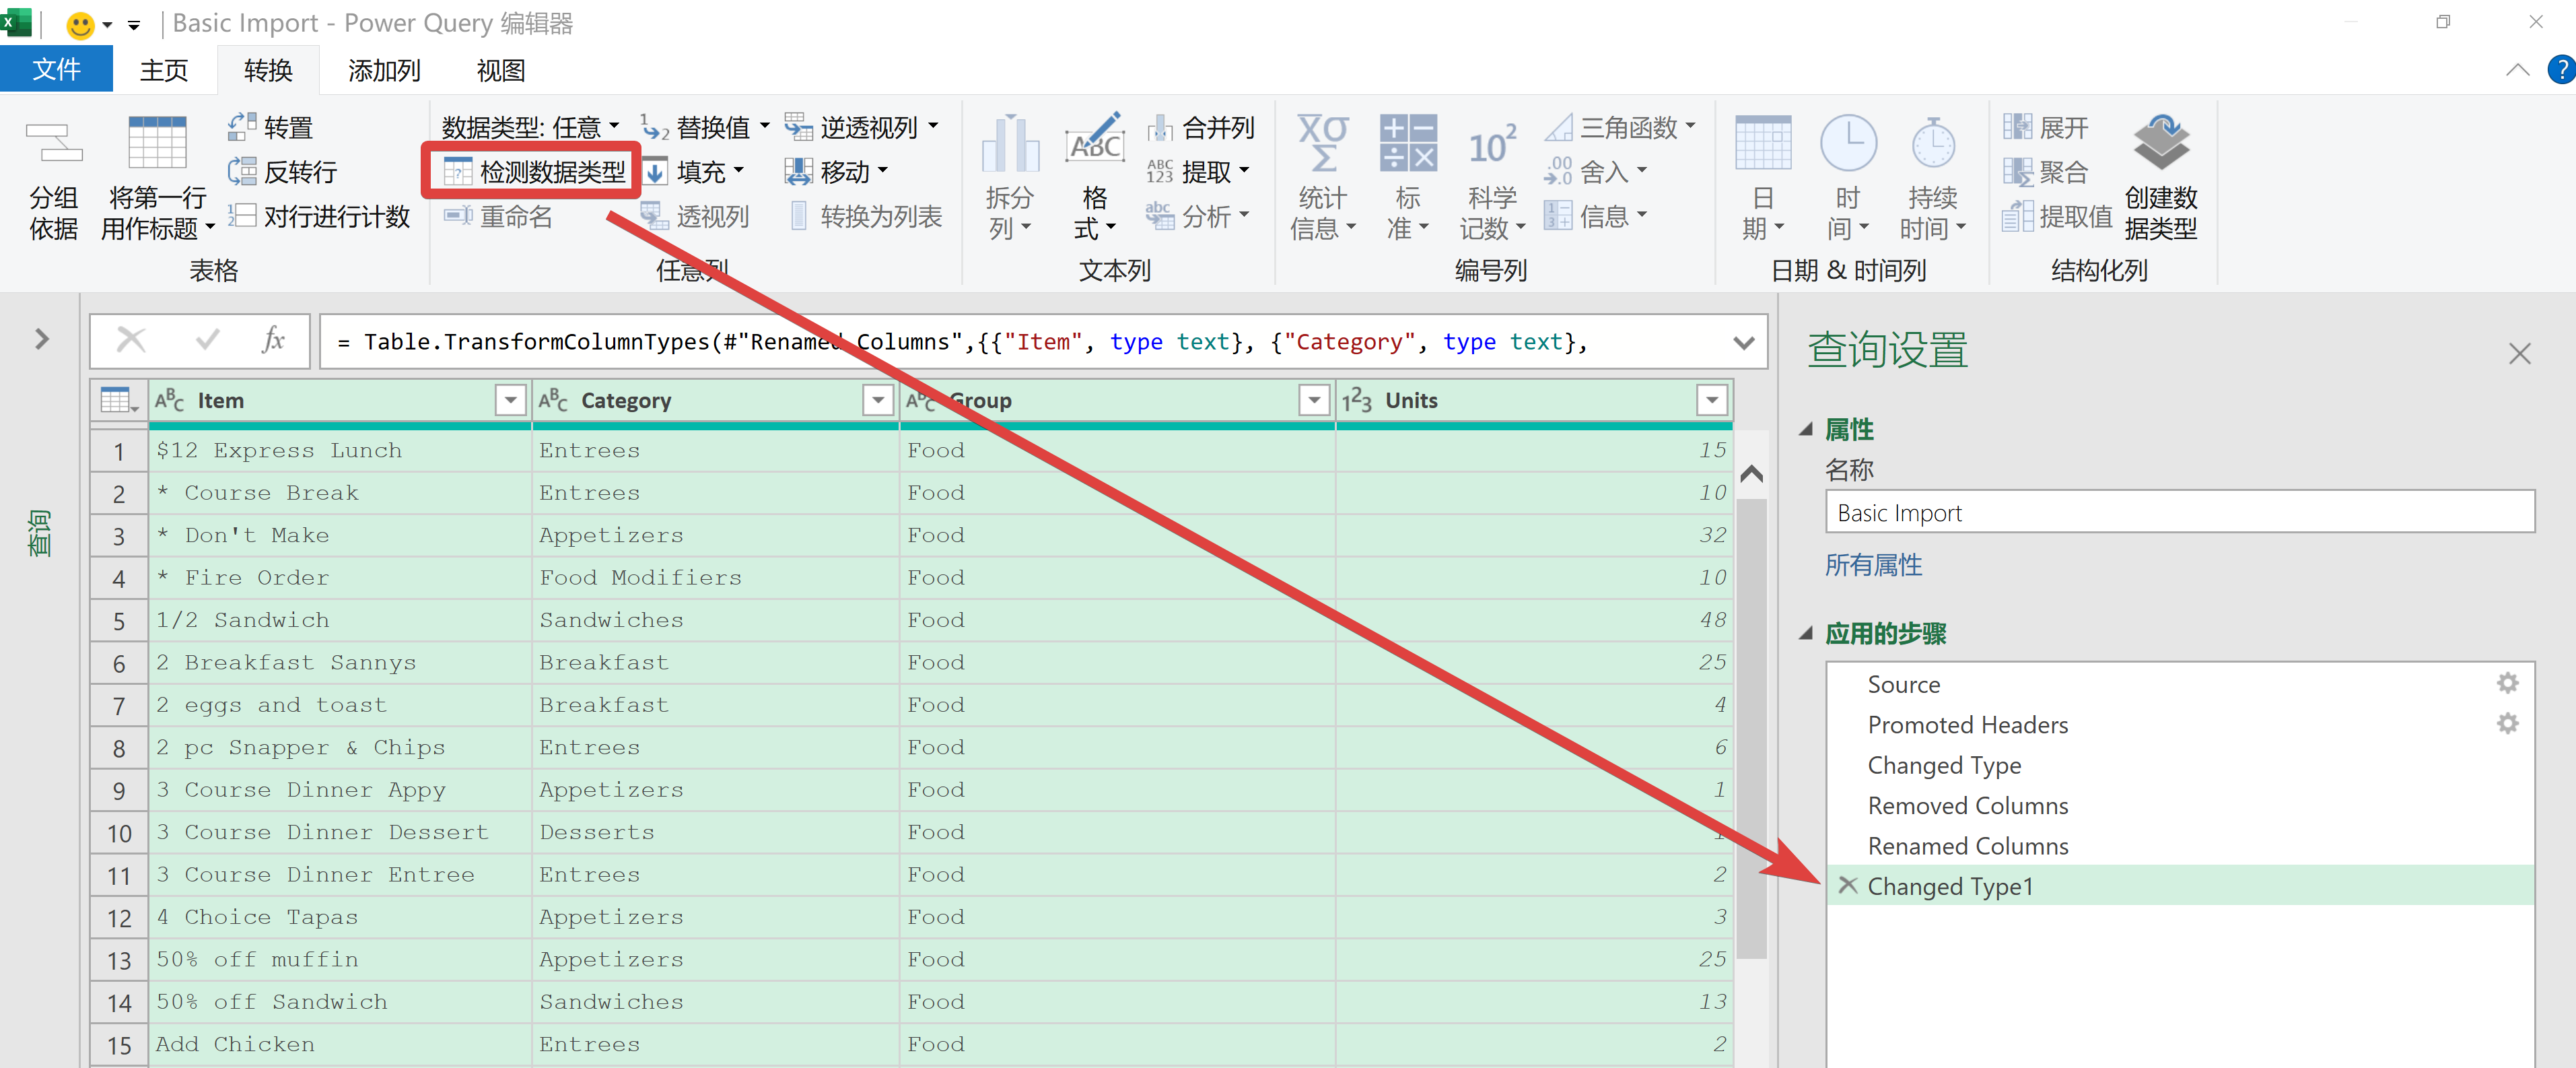Click the Transpose (转置) icon

coord(243,127)
